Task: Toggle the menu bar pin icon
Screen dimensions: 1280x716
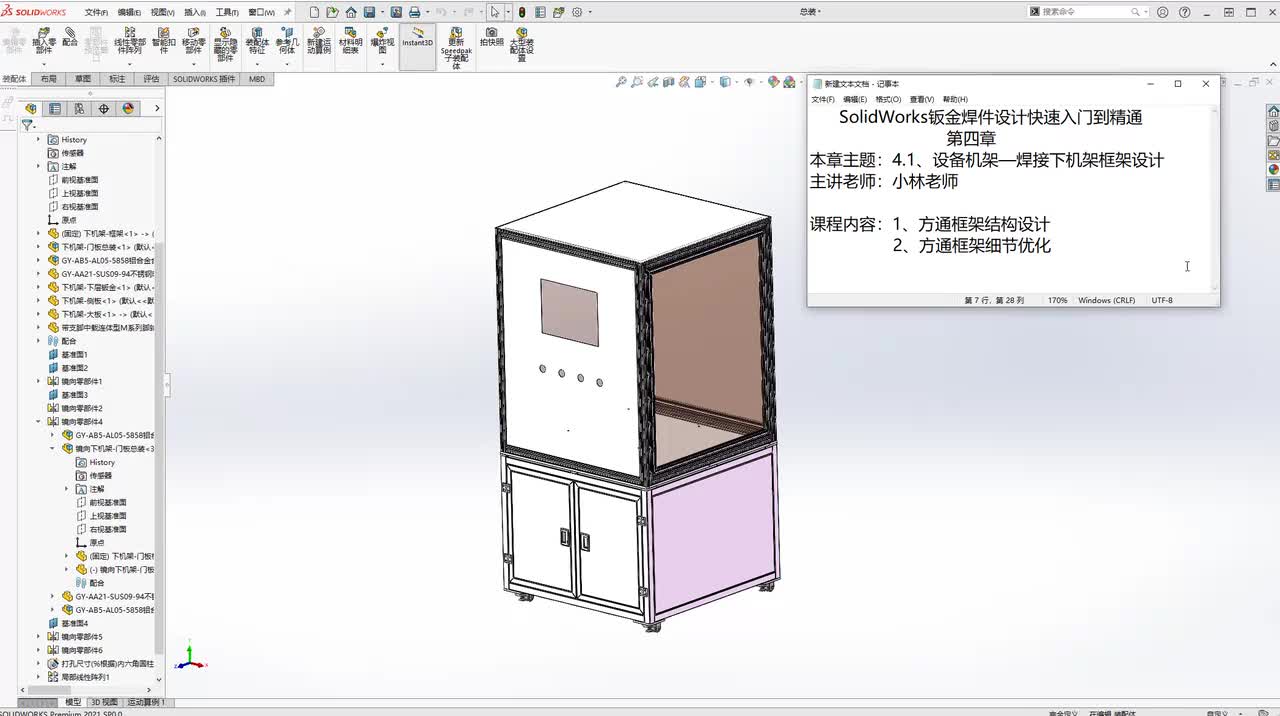Action: coord(289,12)
